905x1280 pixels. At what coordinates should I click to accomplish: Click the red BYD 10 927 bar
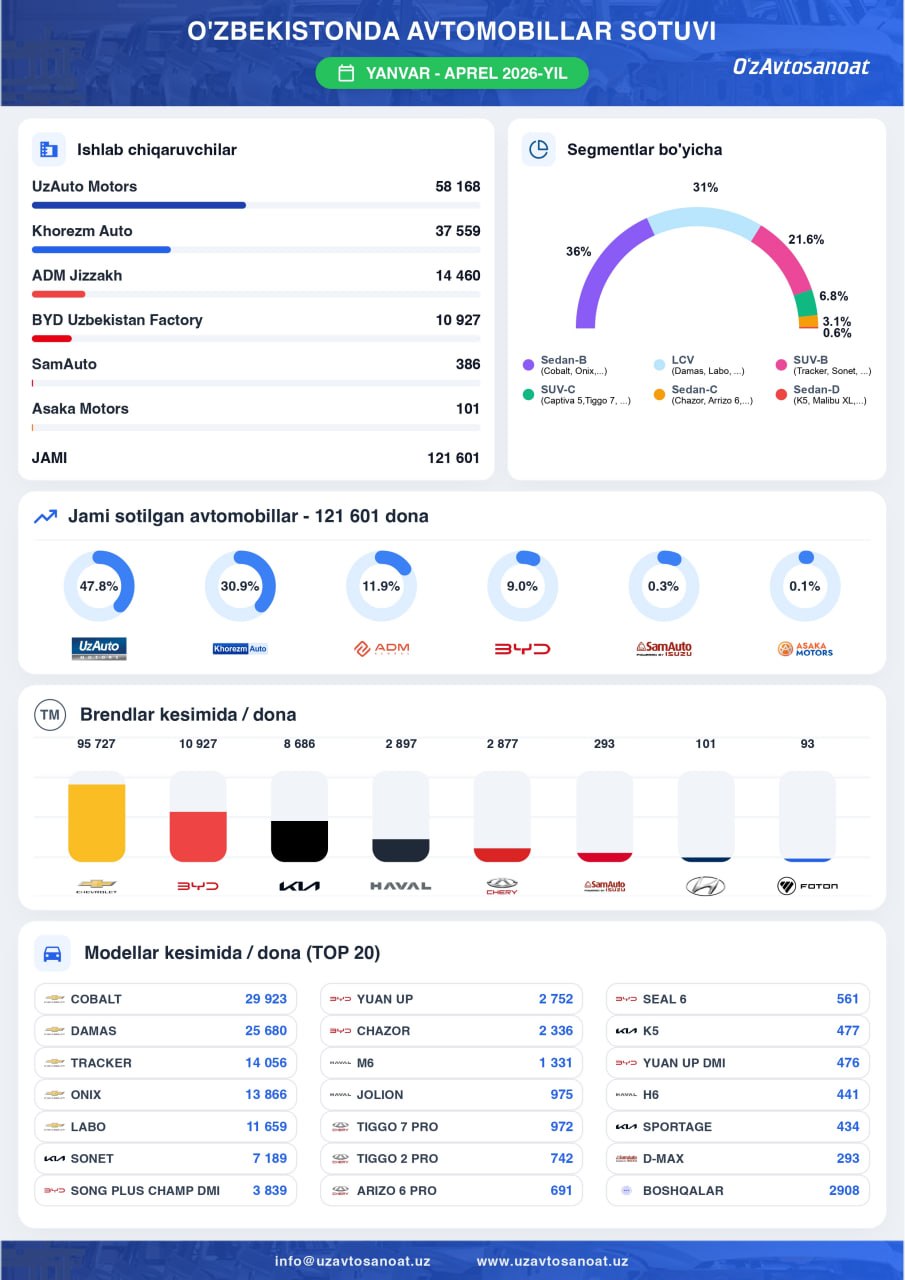click(x=198, y=837)
